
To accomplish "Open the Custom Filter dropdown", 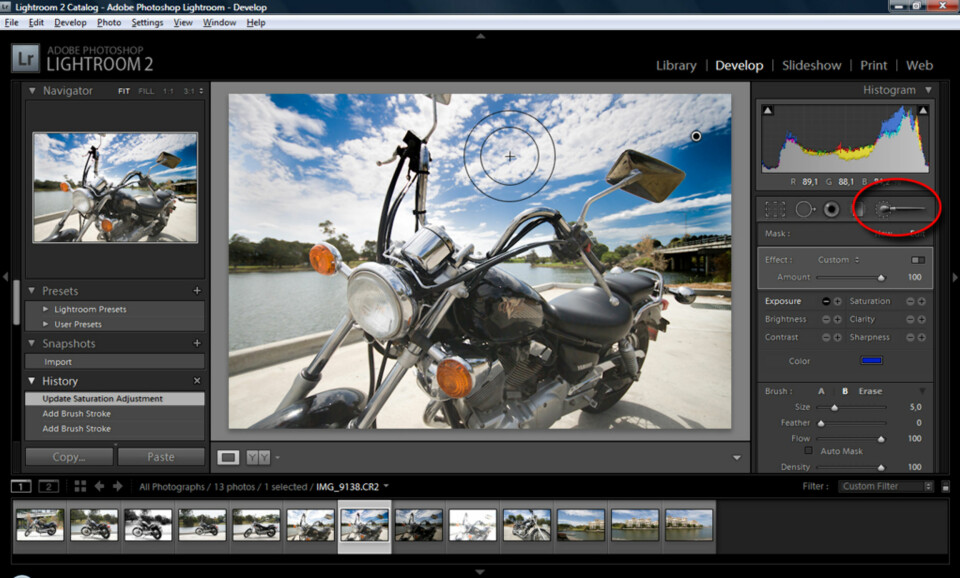I will 885,486.
